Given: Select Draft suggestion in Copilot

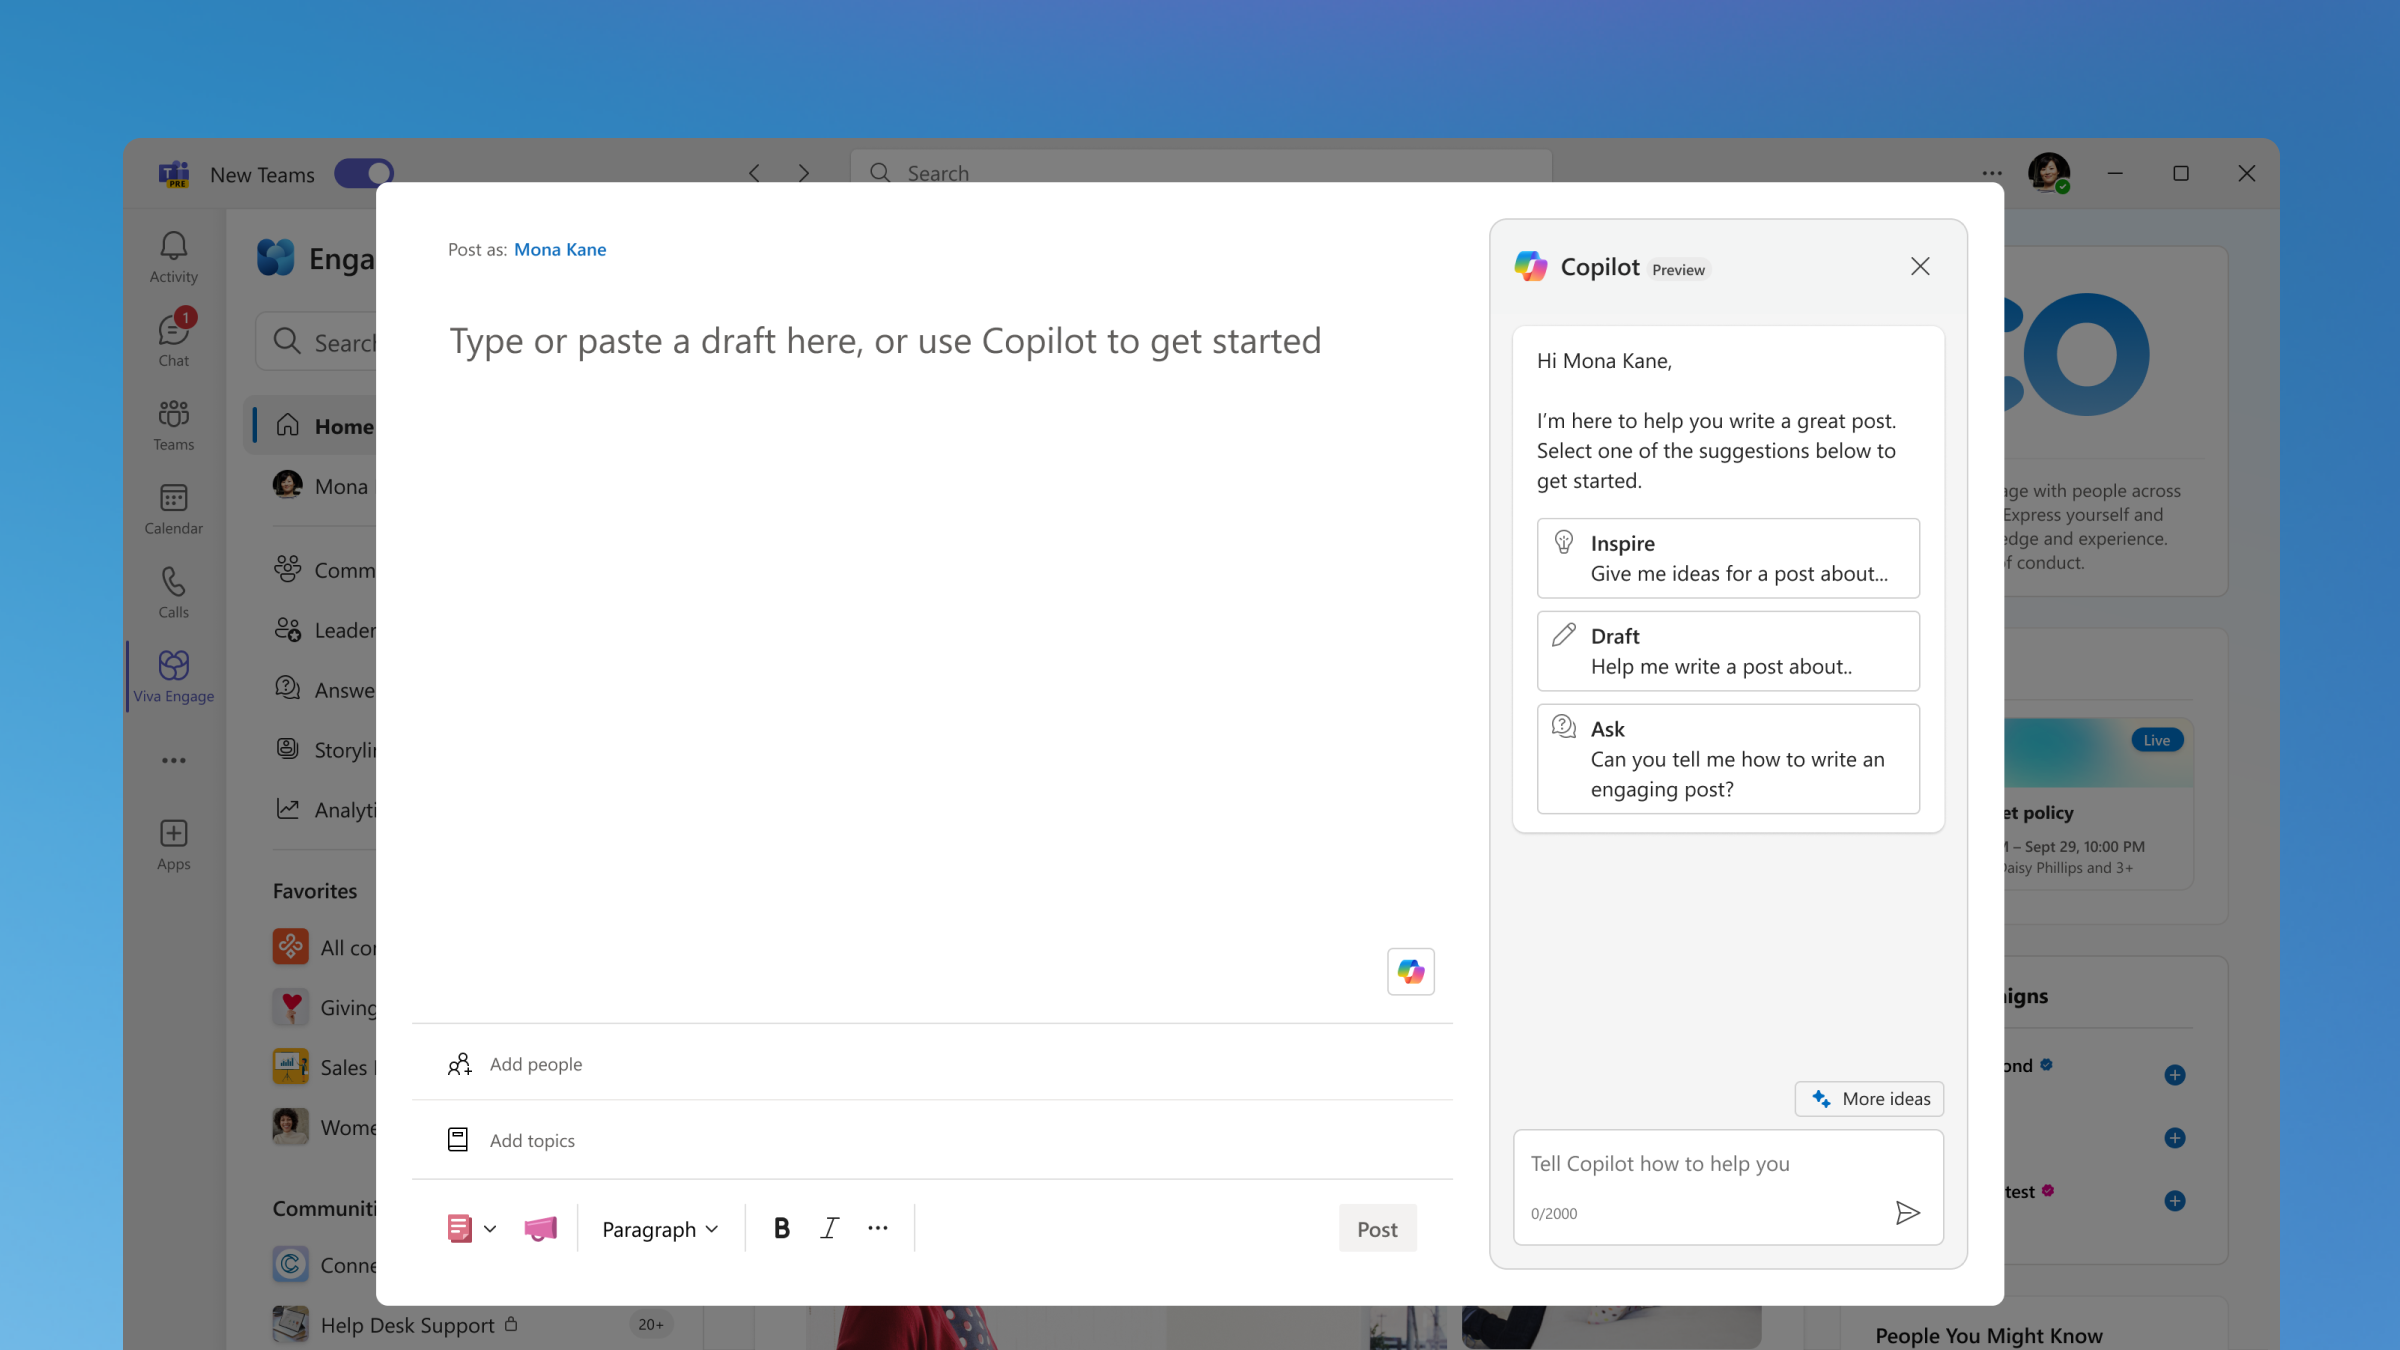Looking at the screenshot, I should 1727,649.
